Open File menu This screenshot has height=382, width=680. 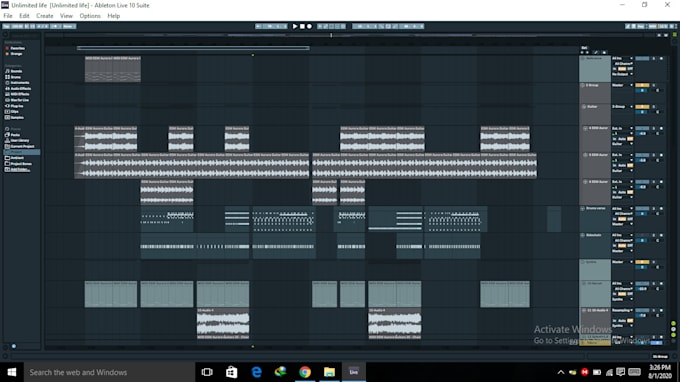point(8,16)
